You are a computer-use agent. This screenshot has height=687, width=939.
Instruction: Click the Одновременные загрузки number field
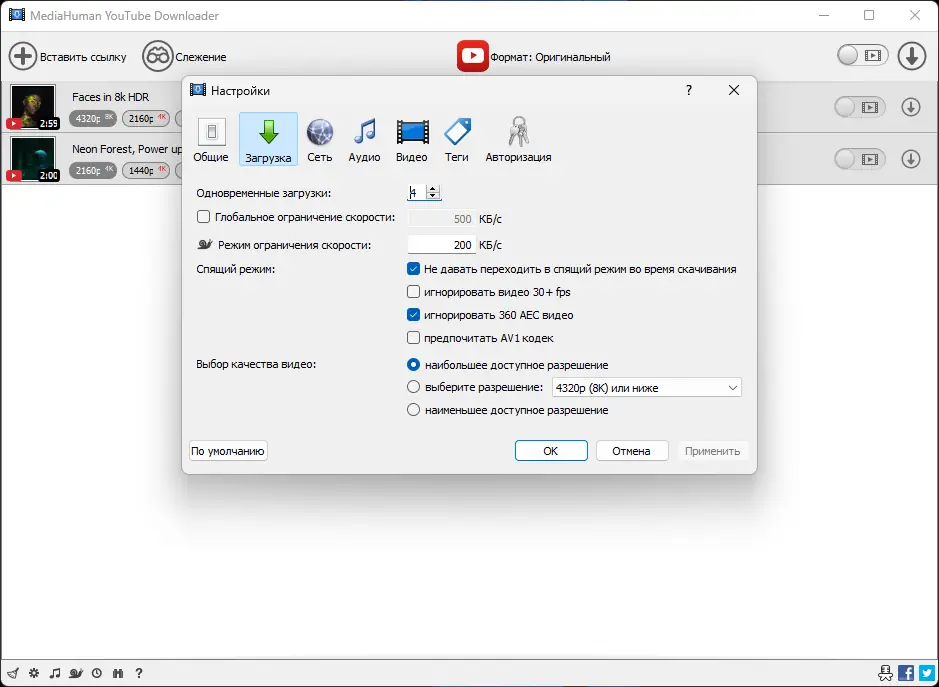tap(417, 192)
